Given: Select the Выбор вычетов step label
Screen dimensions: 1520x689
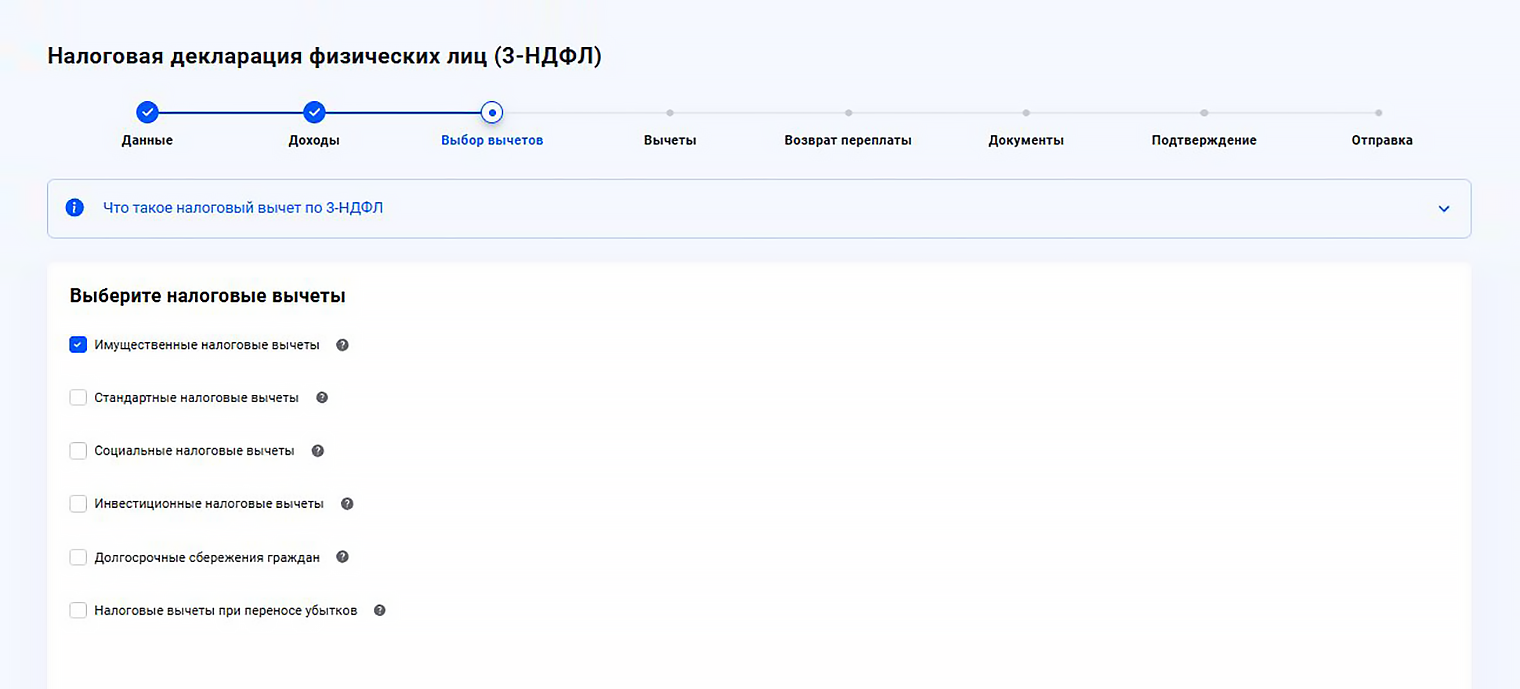Looking at the screenshot, I should coord(492,140).
